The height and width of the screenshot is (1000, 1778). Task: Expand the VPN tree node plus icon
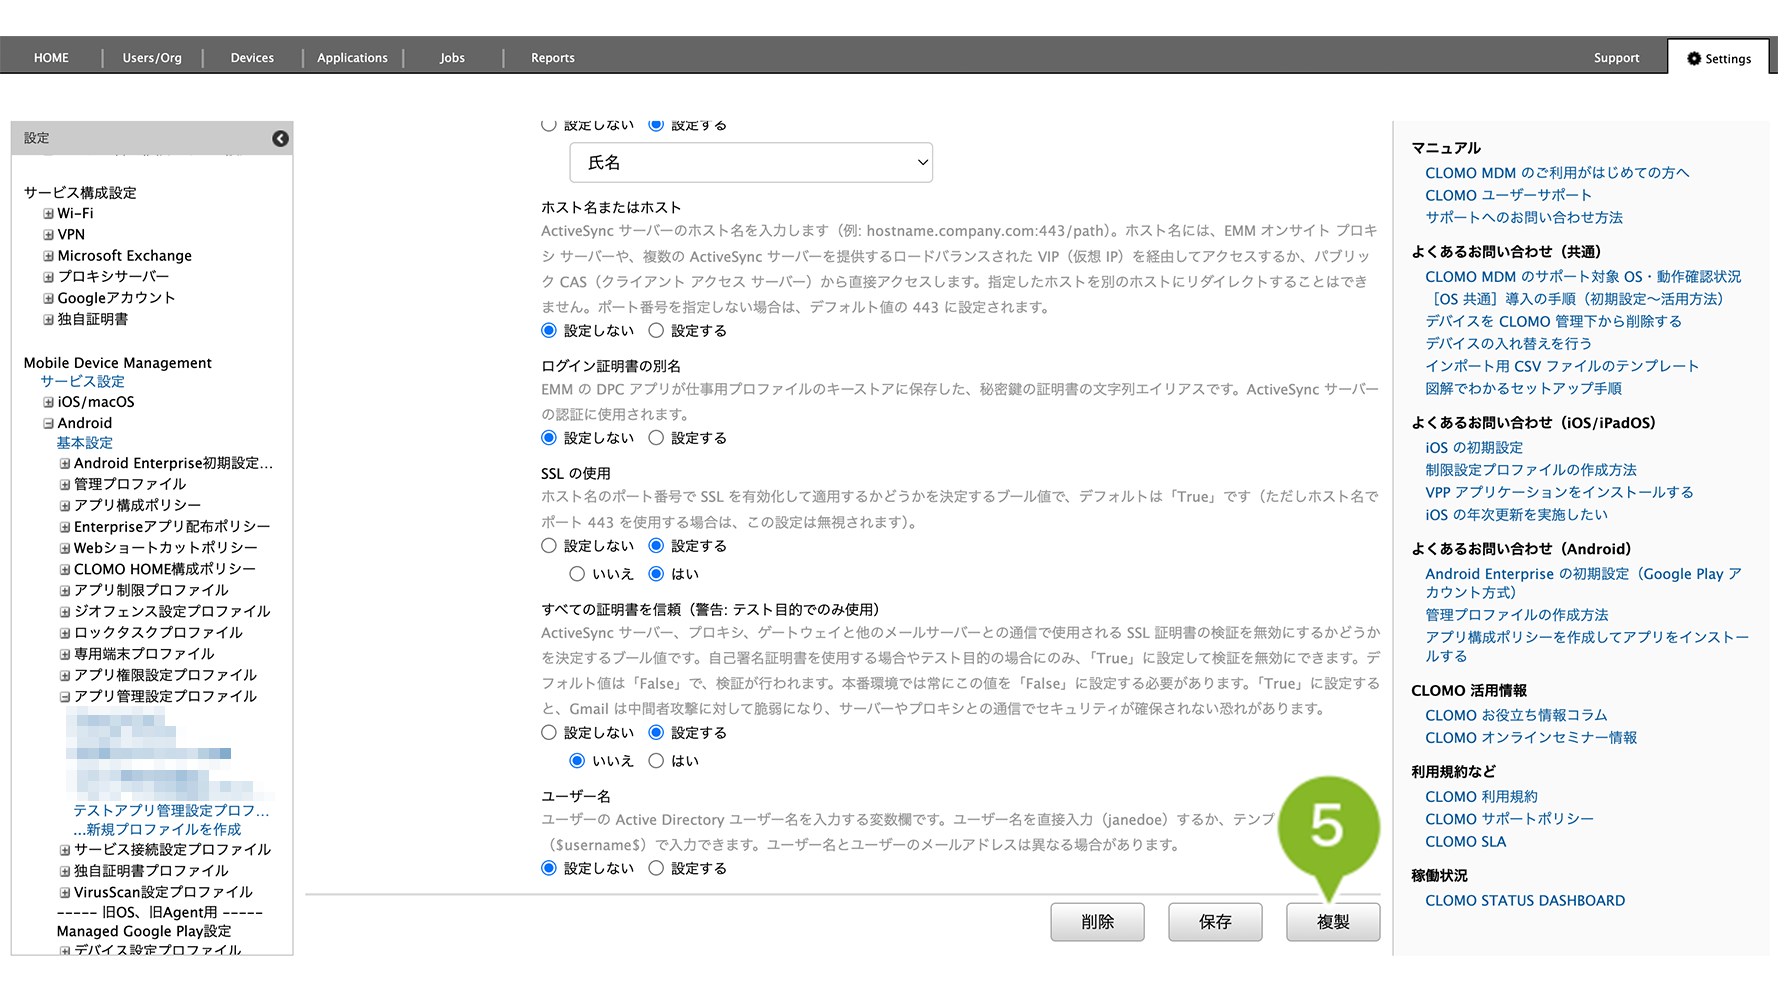[48, 235]
